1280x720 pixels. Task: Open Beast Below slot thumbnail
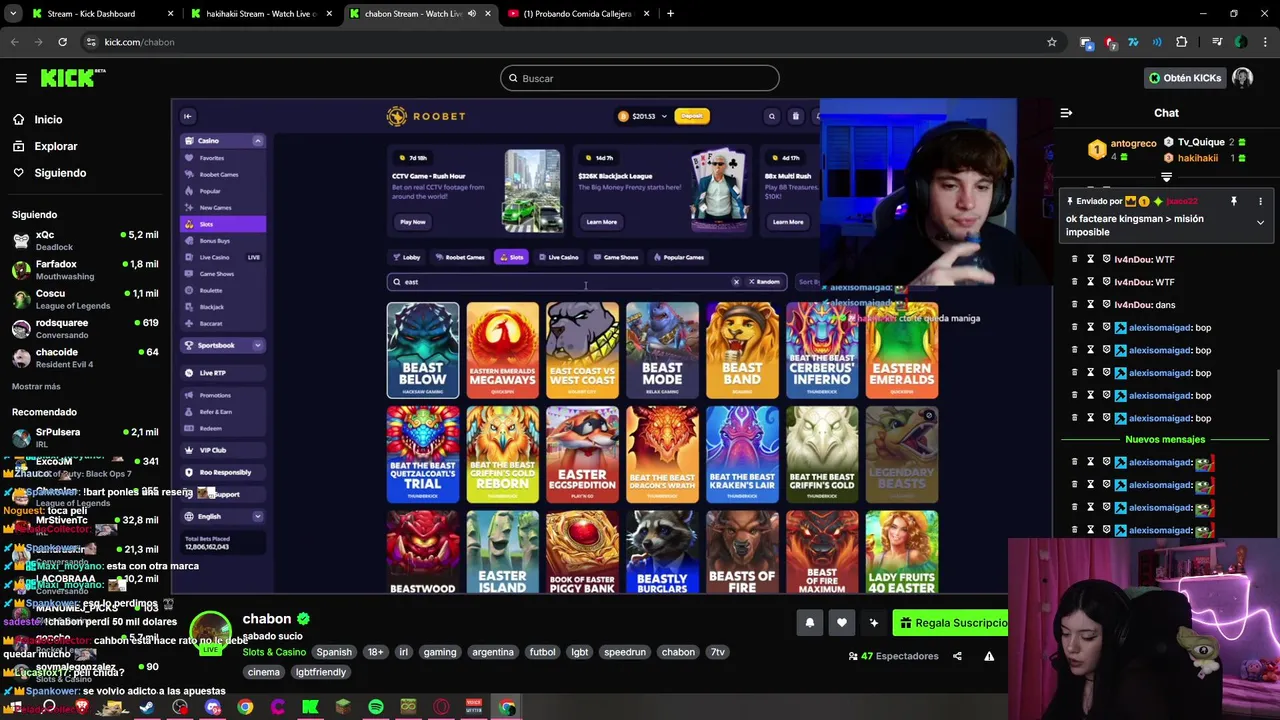(423, 350)
